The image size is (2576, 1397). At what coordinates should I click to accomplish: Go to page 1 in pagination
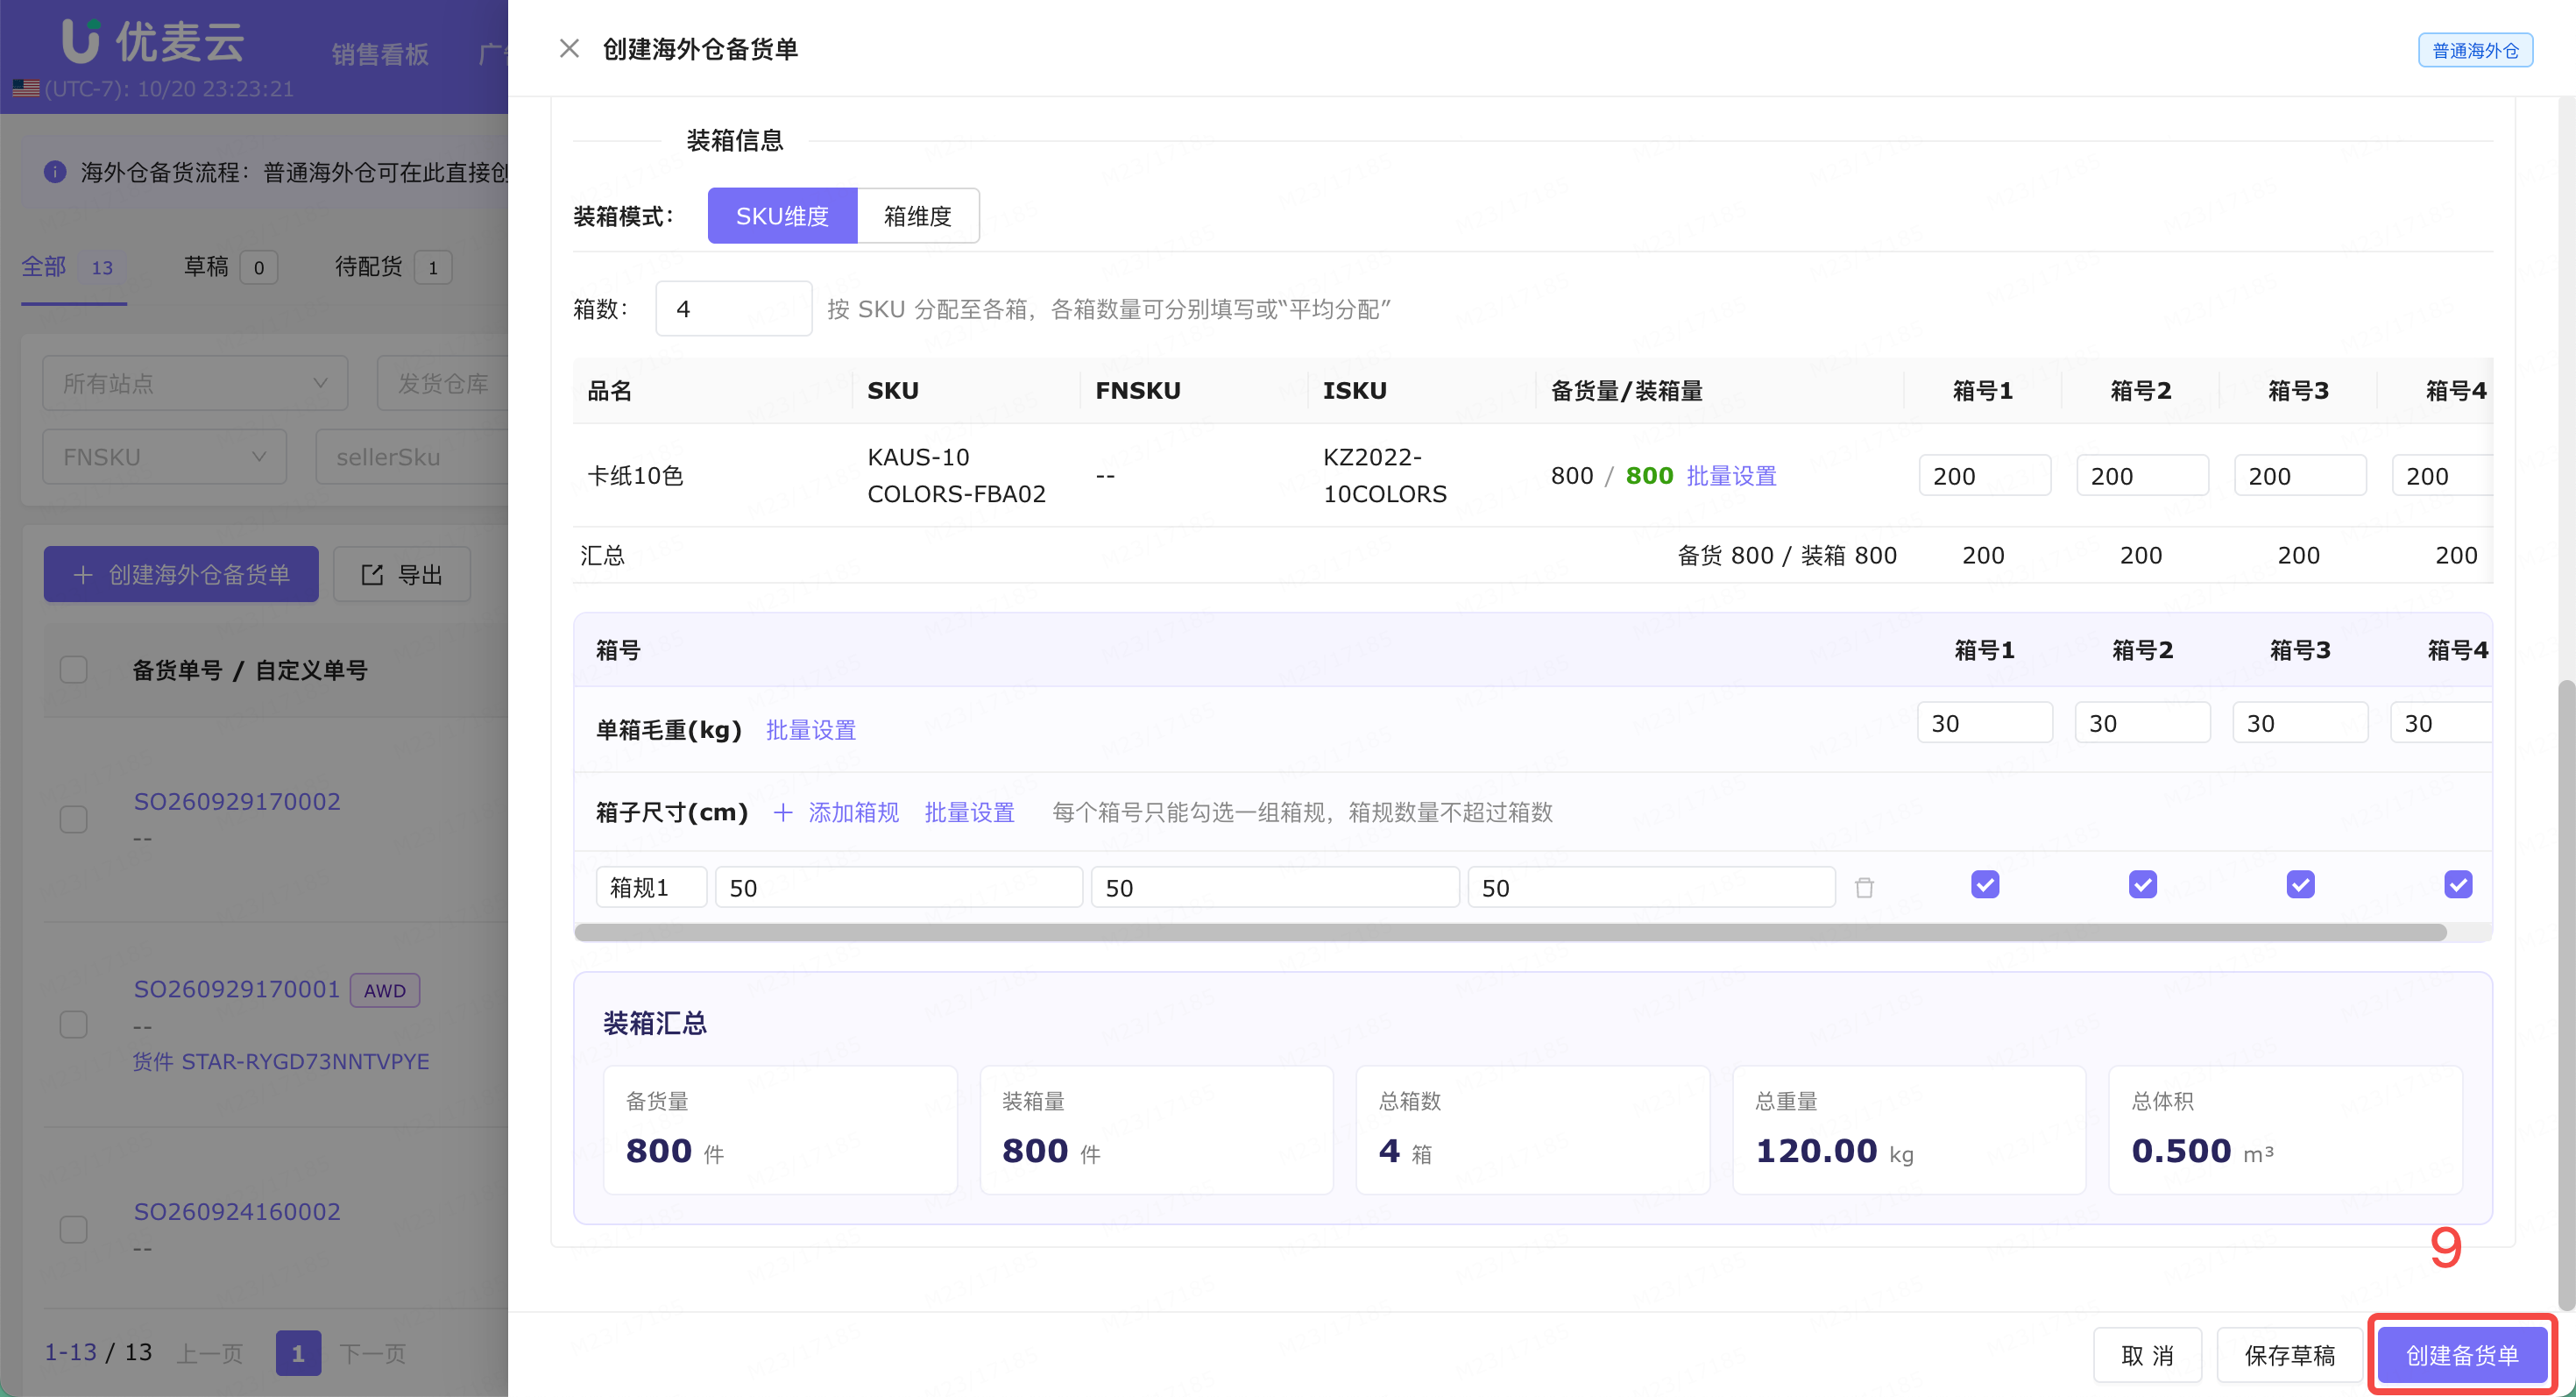pos(298,1352)
